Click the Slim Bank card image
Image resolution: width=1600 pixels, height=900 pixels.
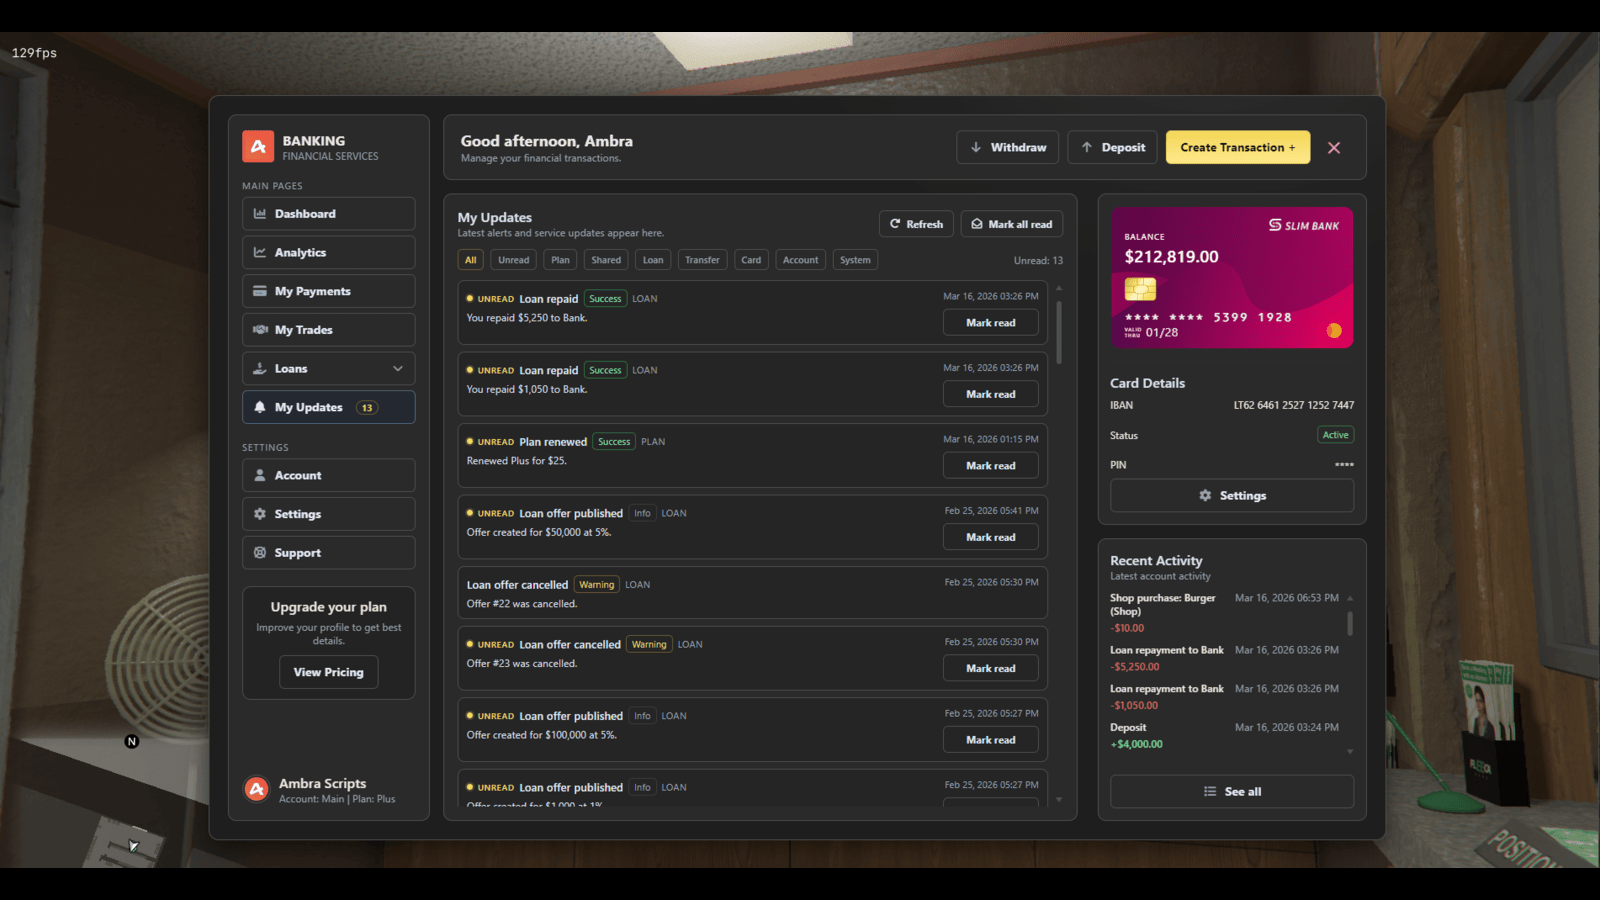click(1232, 278)
